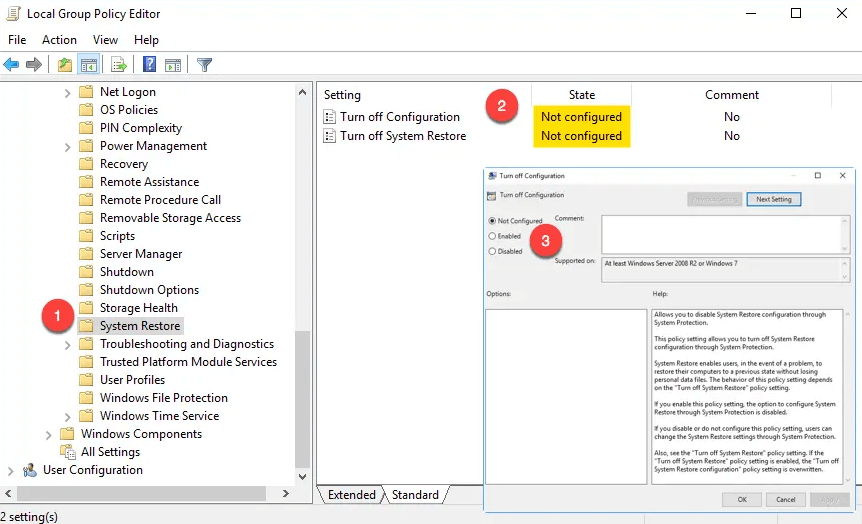Viewport: 862px width, 524px height.
Task: Click the Back arrow toolbar icon
Action: coord(12,65)
